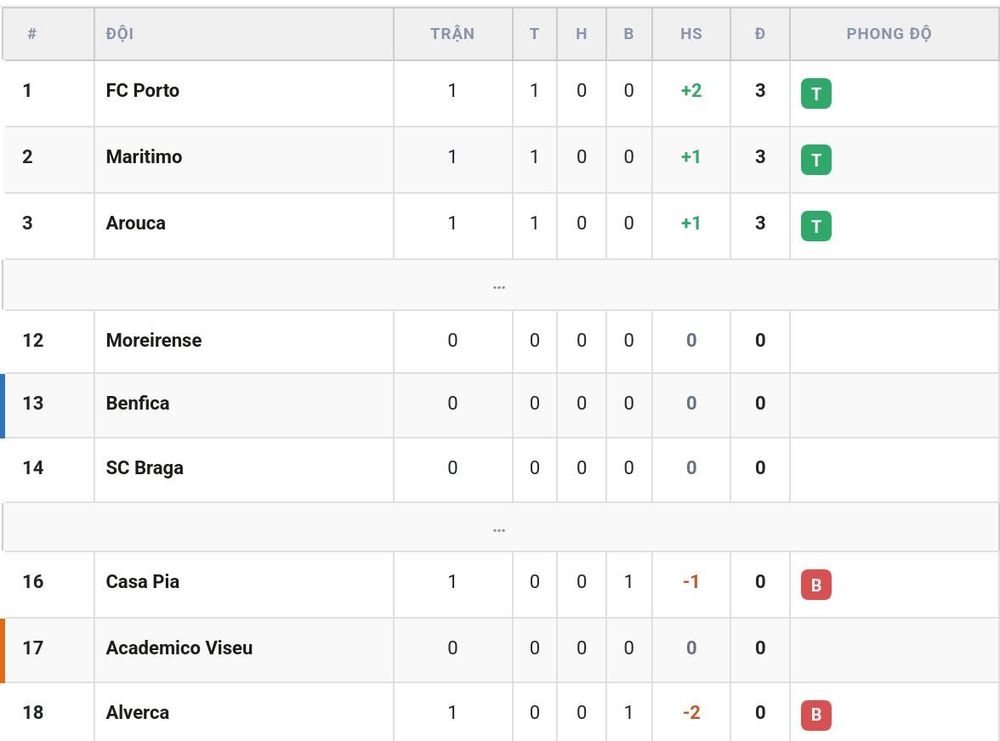Click Casa Pia's red B form badge
1000x741 pixels.
point(816,585)
